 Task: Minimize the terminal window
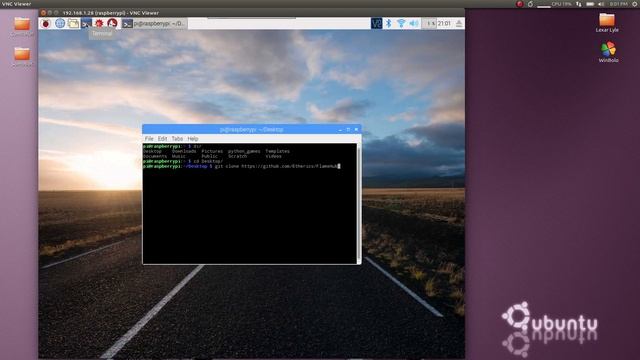[340, 129]
